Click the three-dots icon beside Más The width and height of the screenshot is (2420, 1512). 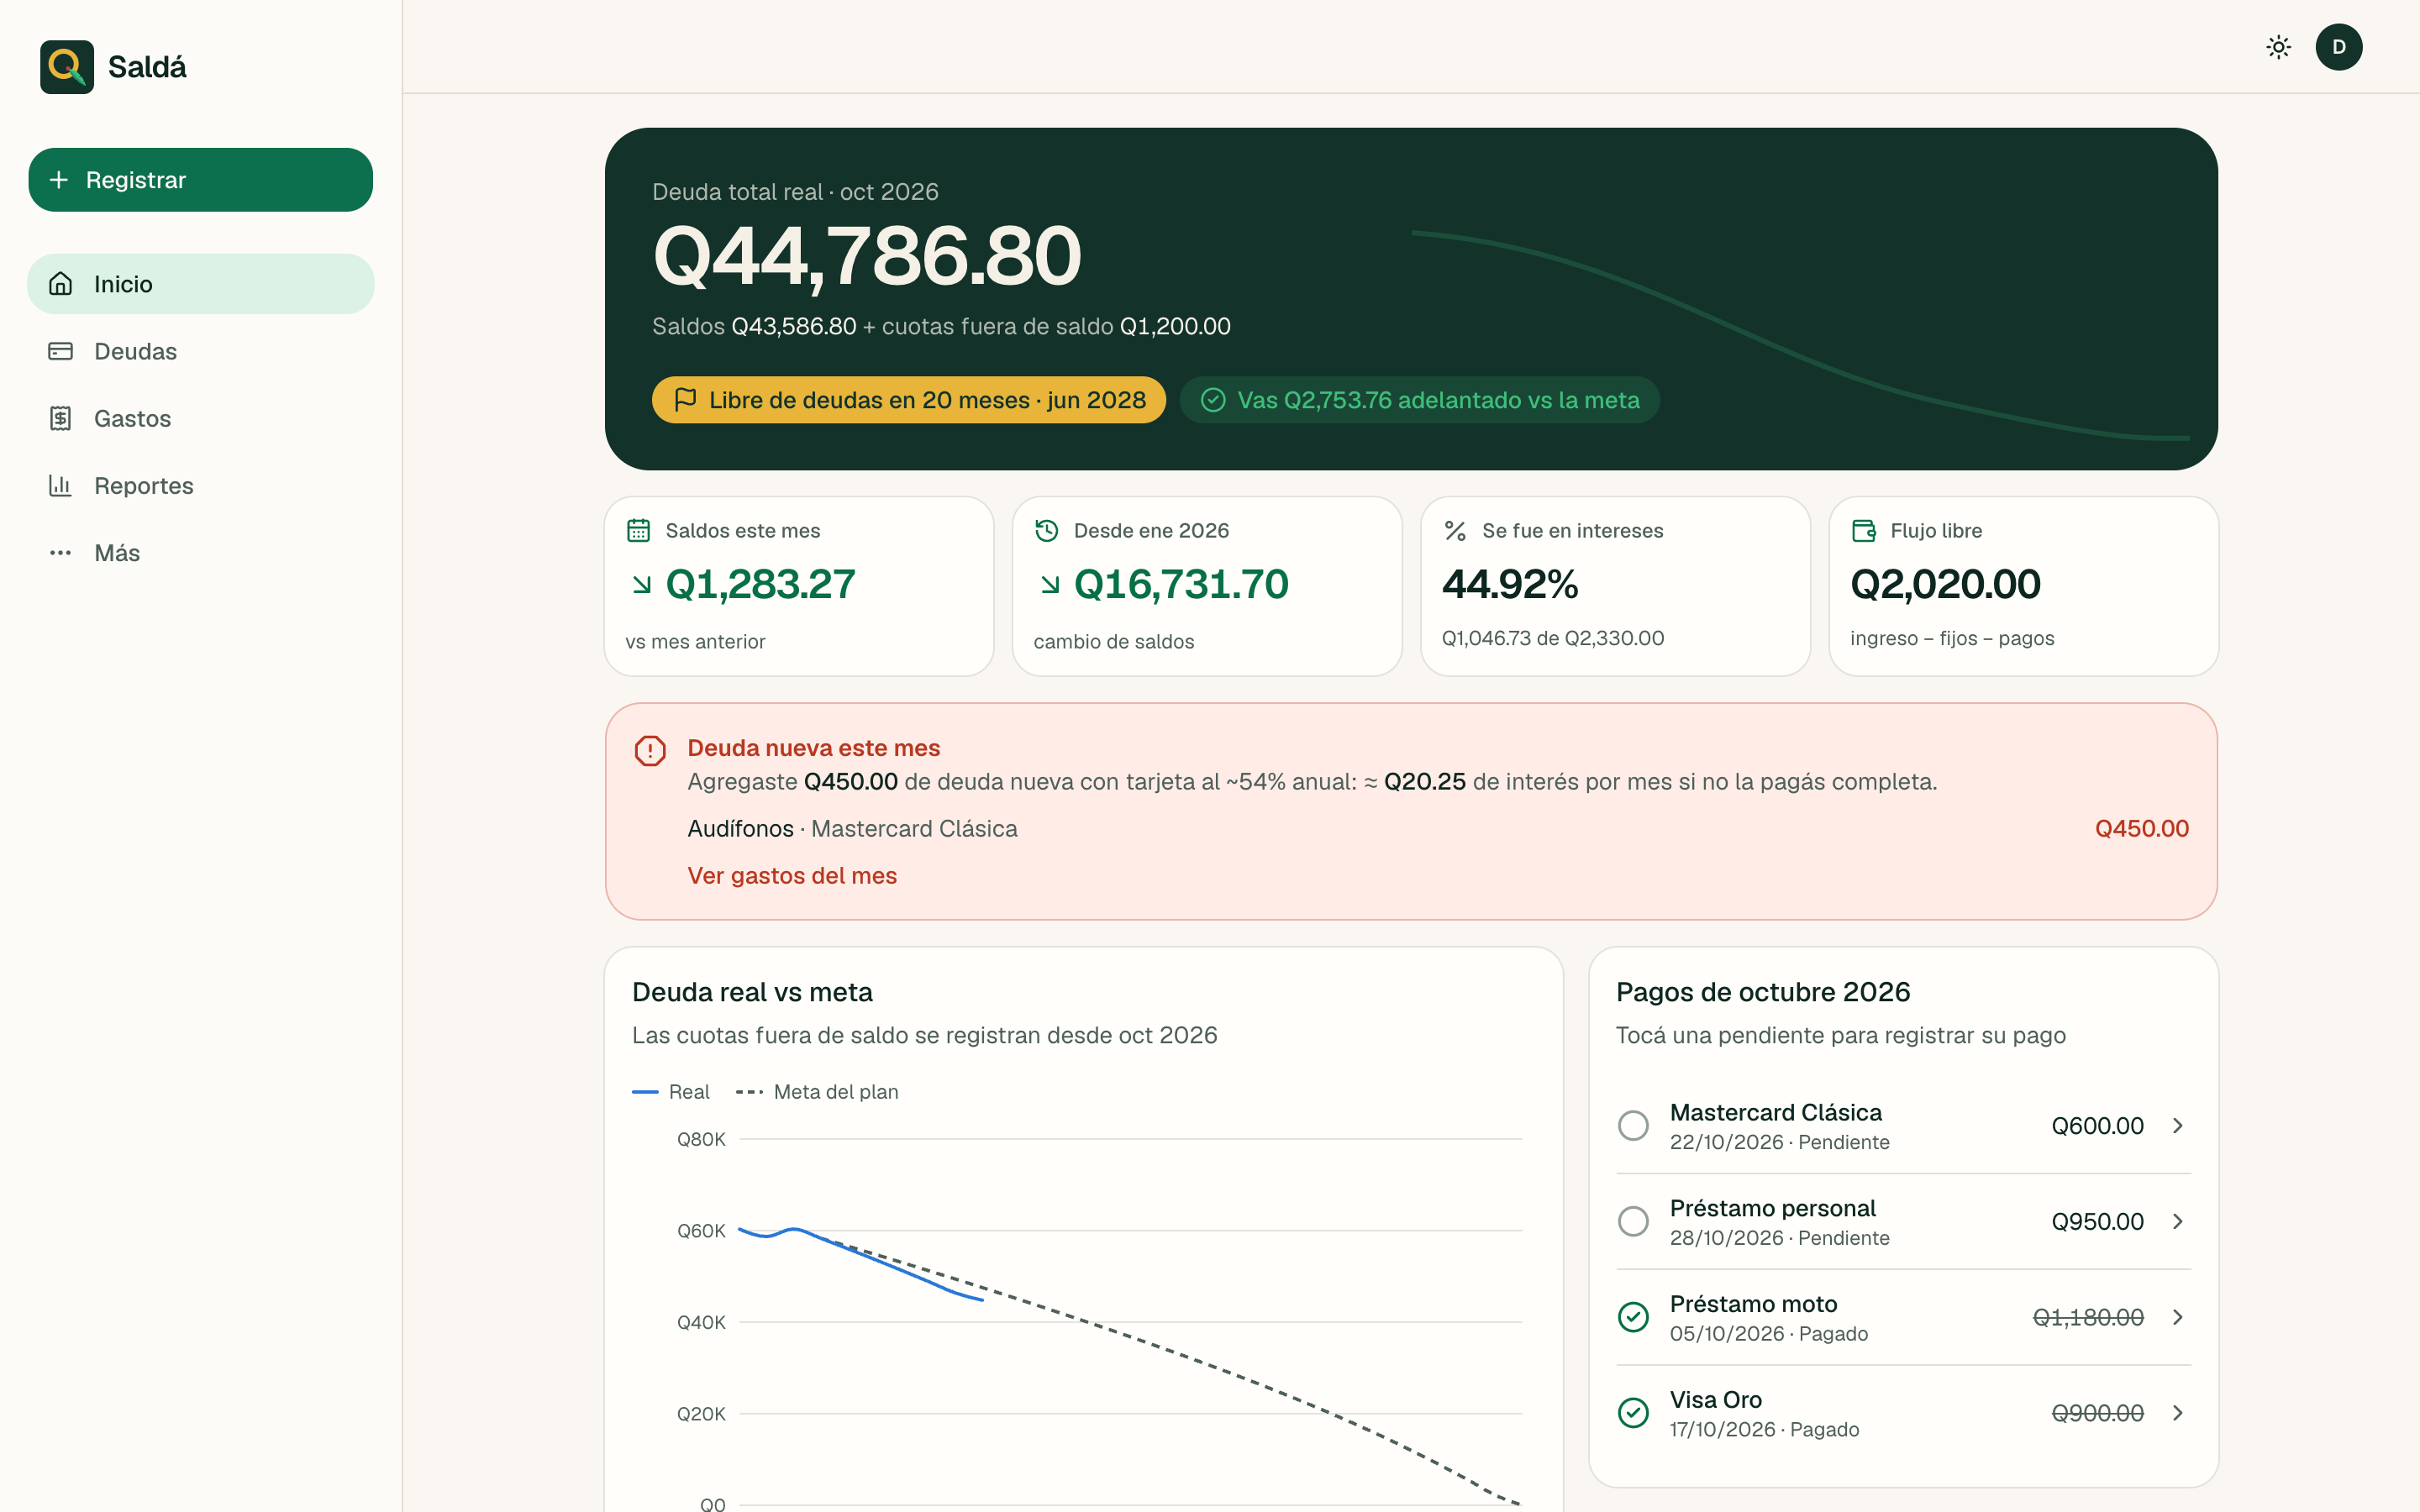click(x=61, y=553)
